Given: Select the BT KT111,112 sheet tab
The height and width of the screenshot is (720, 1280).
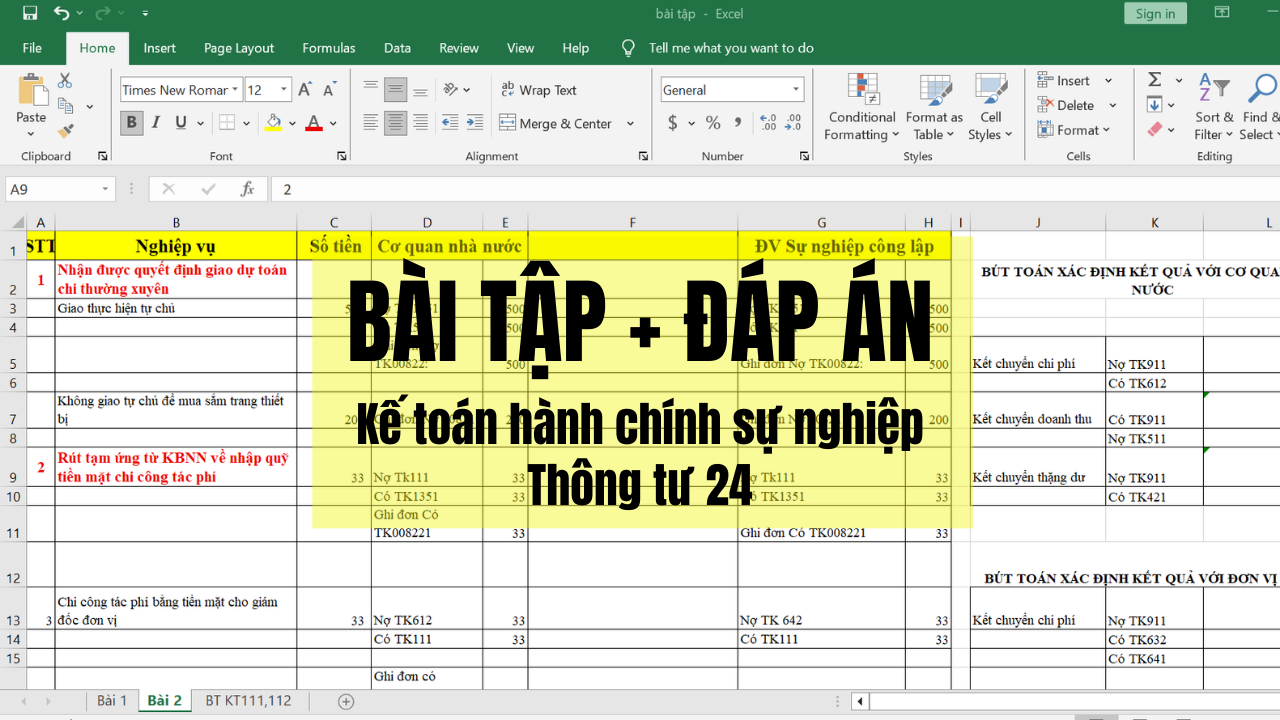Looking at the screenshot, I should click(248, 701).
